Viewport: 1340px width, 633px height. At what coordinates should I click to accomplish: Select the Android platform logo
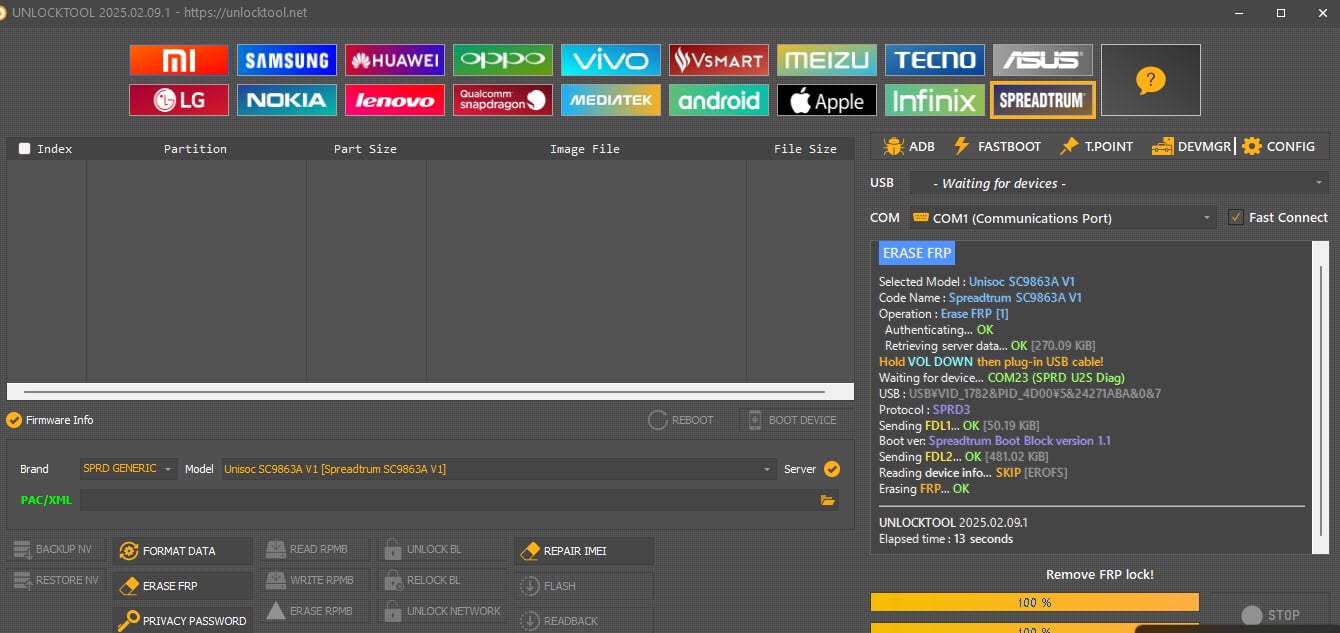[719, 100]
